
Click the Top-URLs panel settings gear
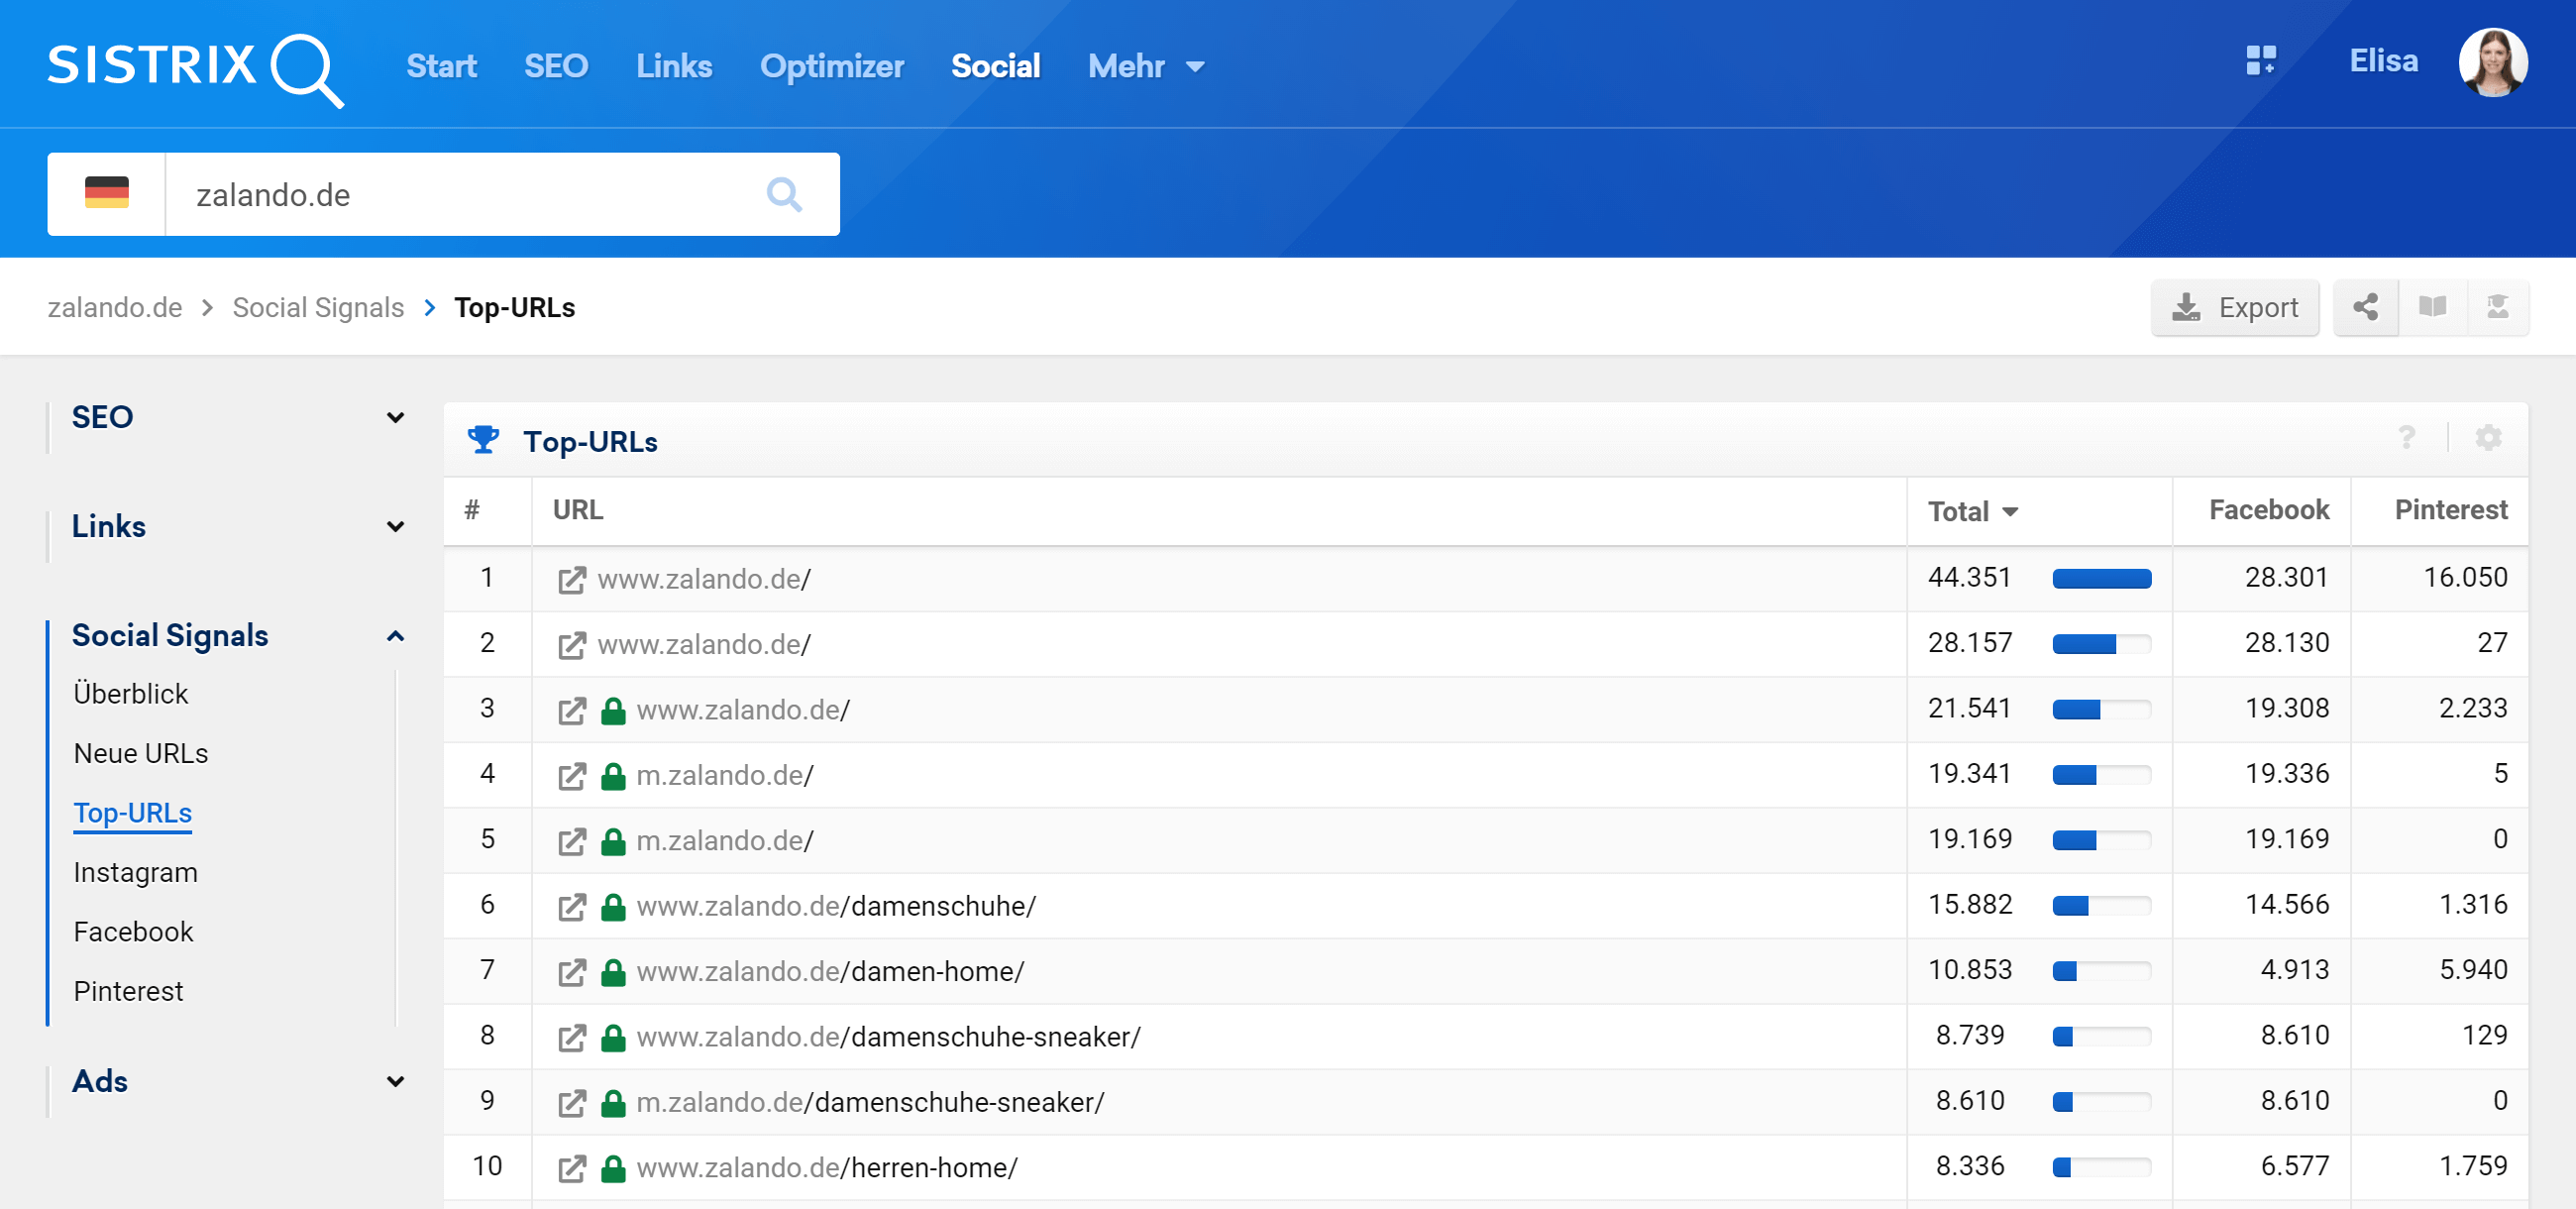[2488, 438]
